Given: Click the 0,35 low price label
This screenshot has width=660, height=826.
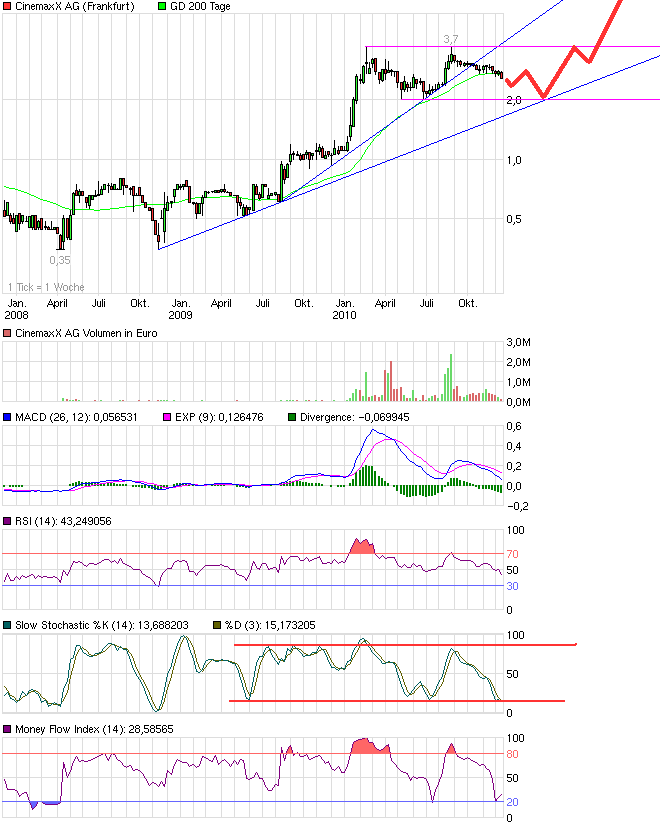Looking at the screenshot, I should (x=59, y=260).
